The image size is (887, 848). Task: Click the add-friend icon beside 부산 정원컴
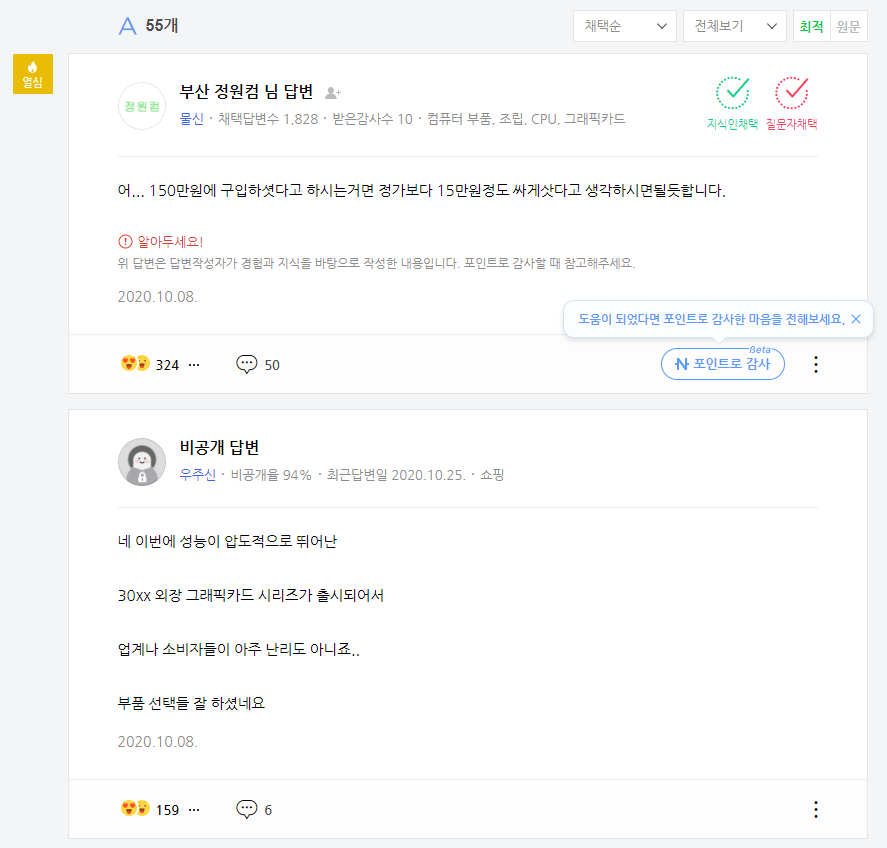pyautogui.click(x=333, y=92)
